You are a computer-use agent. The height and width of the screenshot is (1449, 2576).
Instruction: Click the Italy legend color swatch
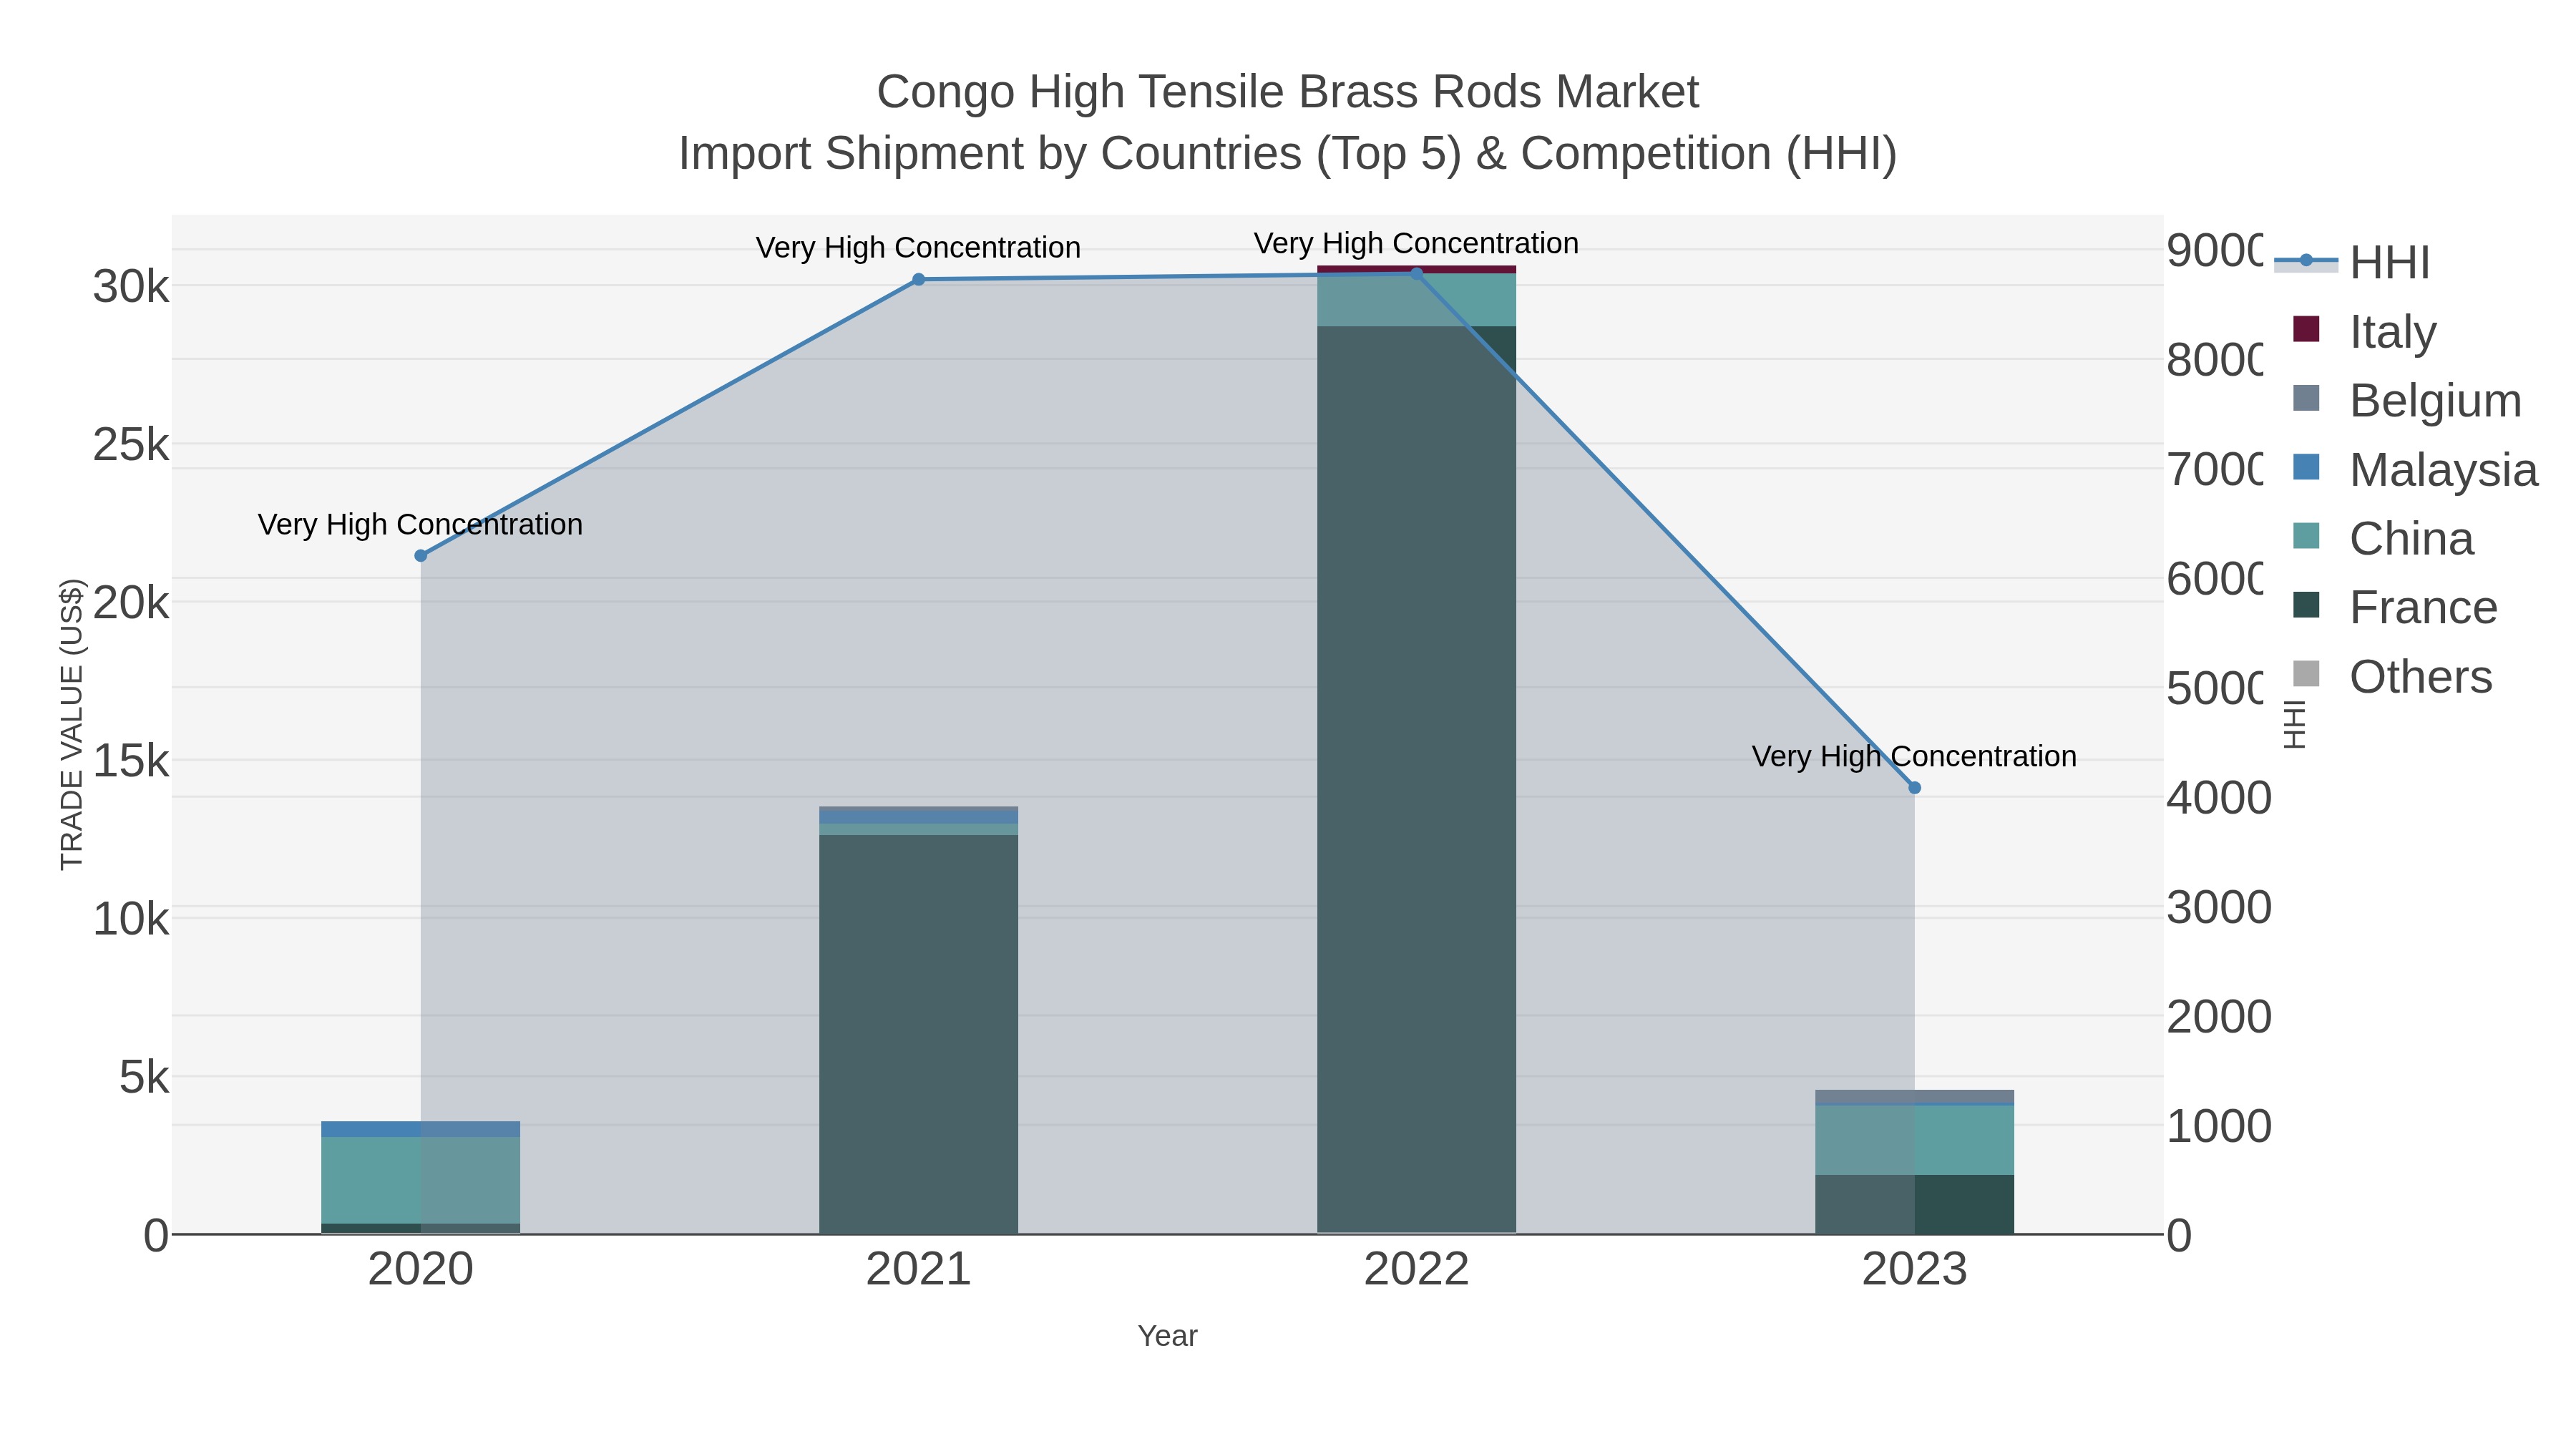[x=2306, y=329]
